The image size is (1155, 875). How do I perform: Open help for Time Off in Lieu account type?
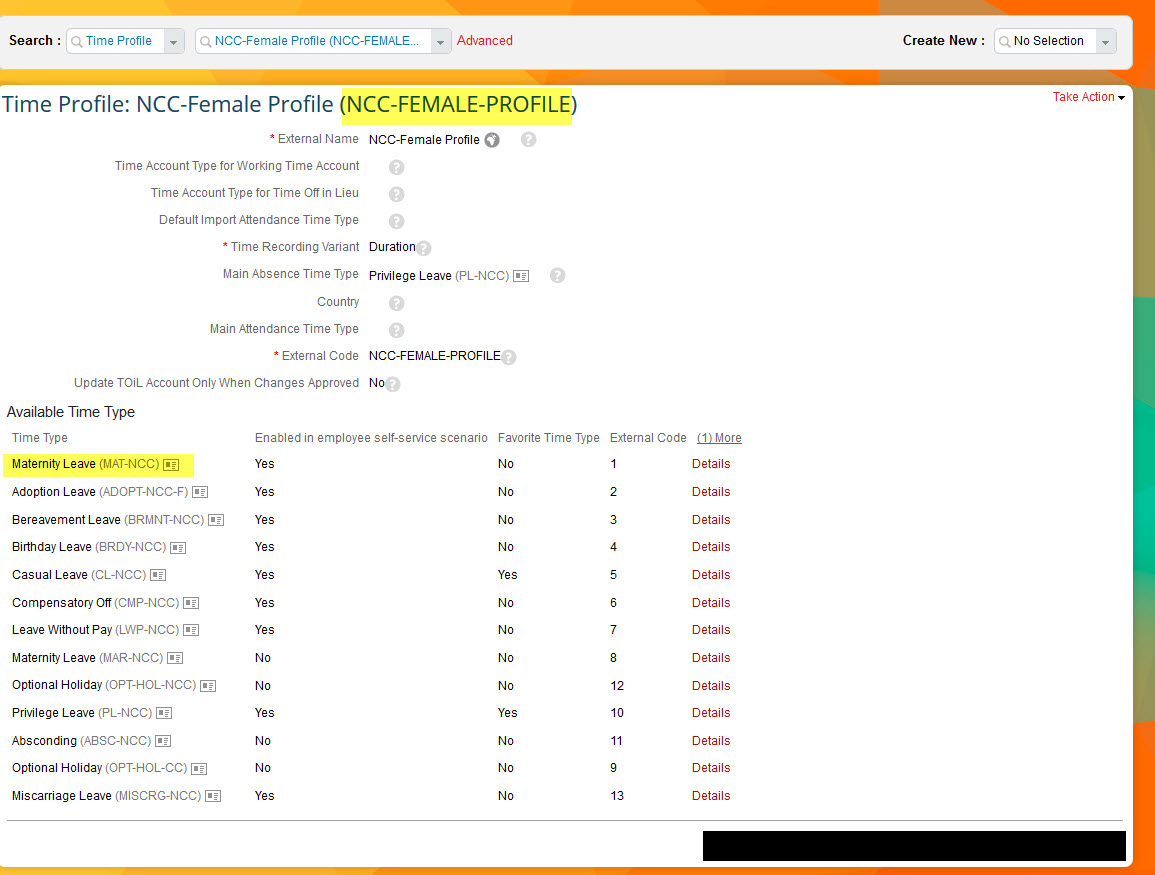tap(396, 194)
